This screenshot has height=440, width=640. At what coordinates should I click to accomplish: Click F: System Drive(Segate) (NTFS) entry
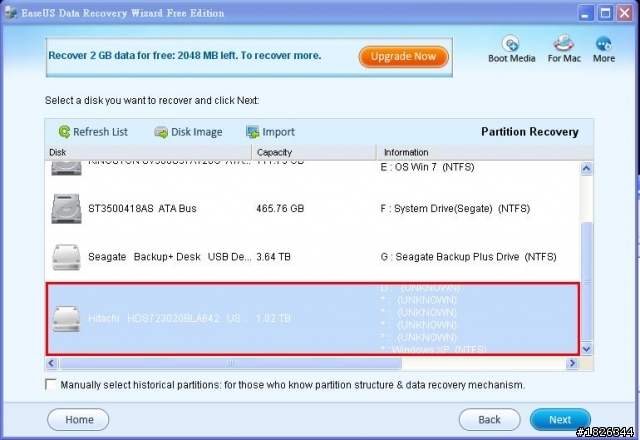click(455, 209)
